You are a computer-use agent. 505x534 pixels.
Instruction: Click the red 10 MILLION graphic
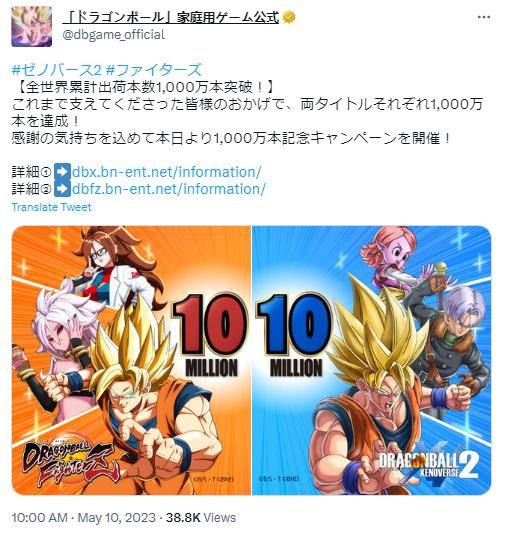coord(209,336)
